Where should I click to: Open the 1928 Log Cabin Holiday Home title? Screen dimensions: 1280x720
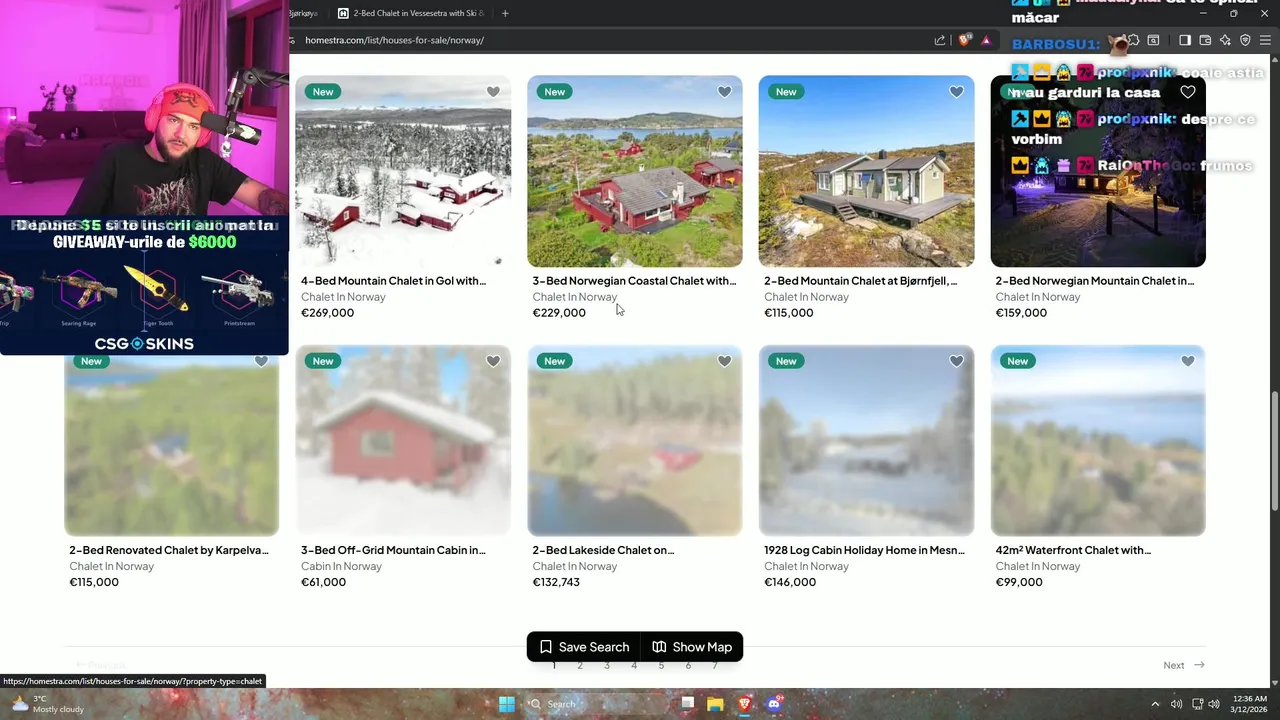864,550
